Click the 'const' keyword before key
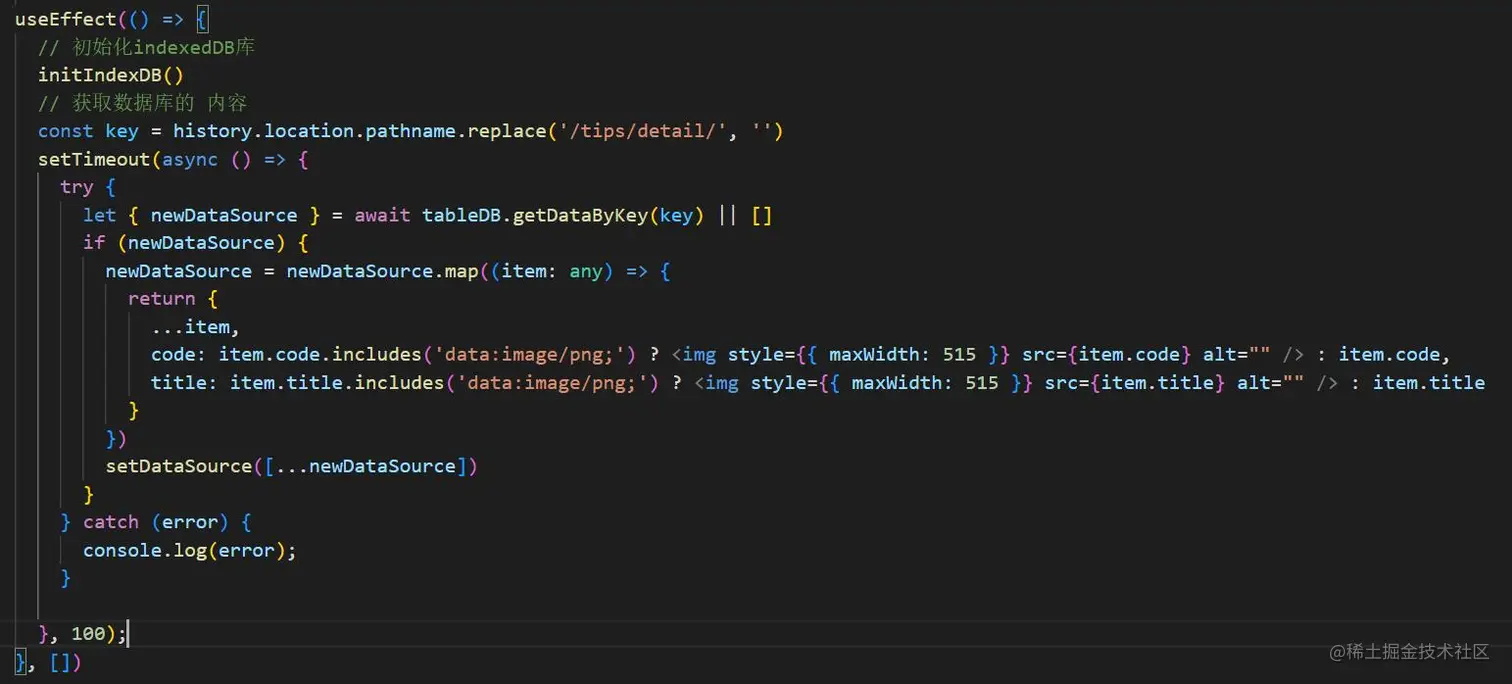 (x=66, y=131)
